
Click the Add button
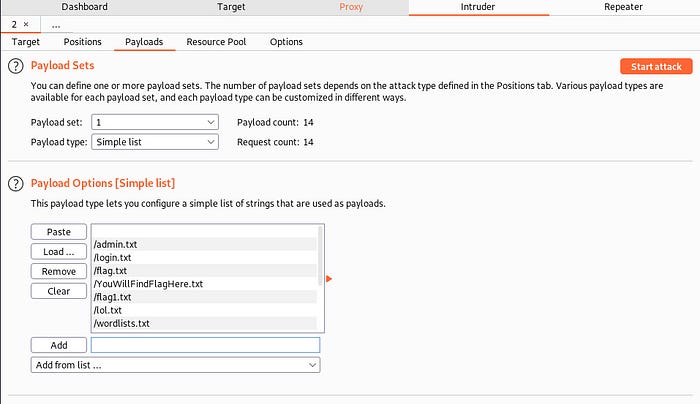tap(58, 345)
